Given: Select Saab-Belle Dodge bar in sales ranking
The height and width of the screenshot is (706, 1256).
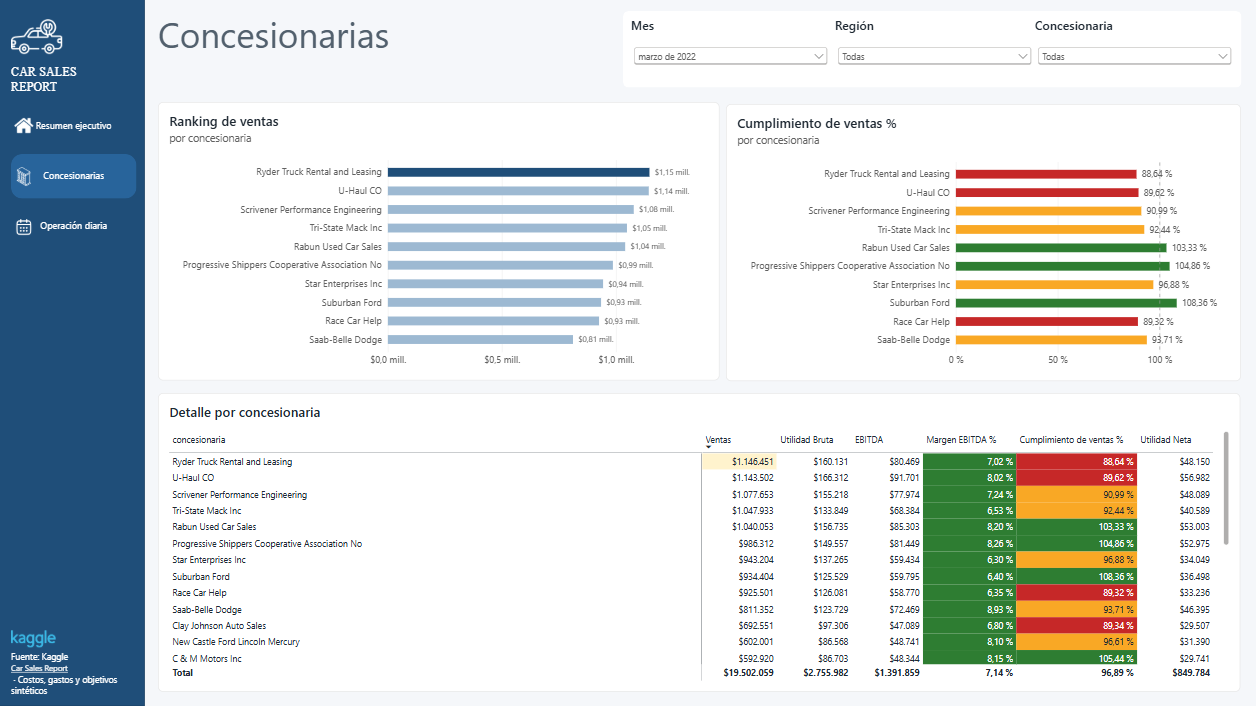Looking at the screenshot, I should 480,339.
